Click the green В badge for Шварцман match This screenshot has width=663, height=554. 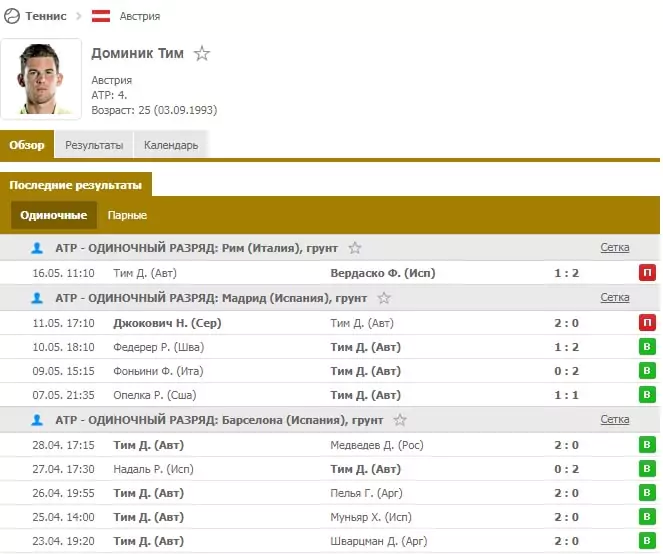(x=647, y=540)
